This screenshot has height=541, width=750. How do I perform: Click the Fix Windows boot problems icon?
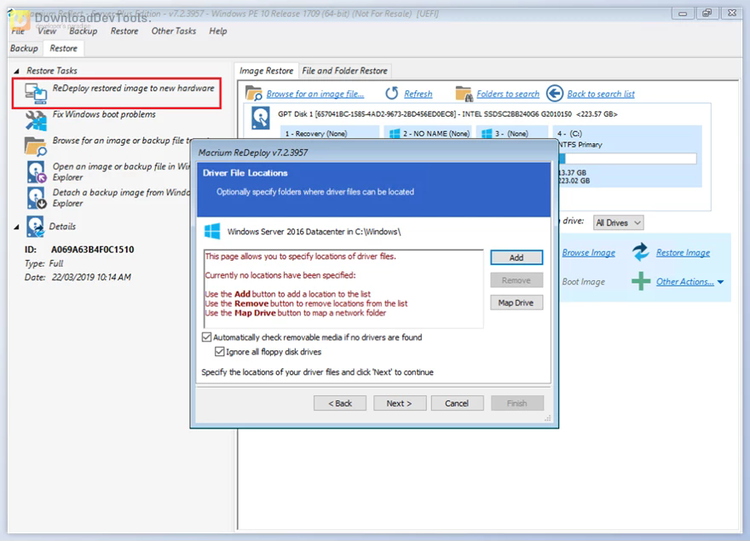click(x=36, y=120)
